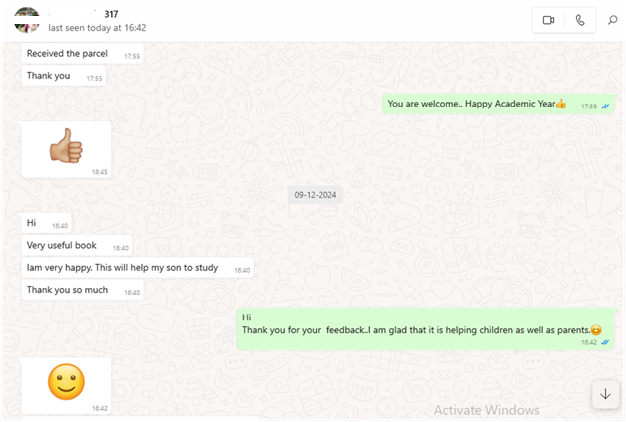
Task: Open search in this chat
Action: coord(612,20)
